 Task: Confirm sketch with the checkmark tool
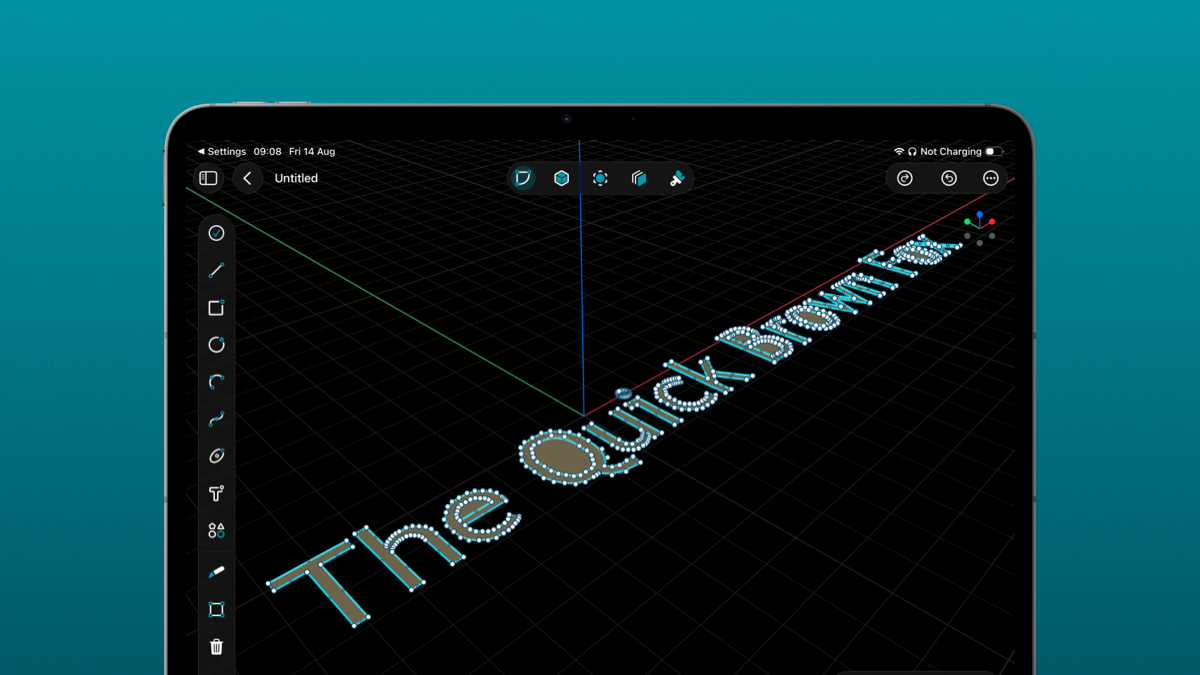(216, 233)
